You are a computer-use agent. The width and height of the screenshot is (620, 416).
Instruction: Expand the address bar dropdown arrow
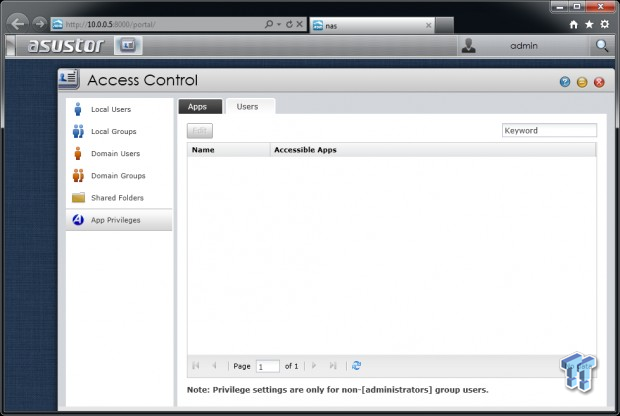click(x=279, y=24)
